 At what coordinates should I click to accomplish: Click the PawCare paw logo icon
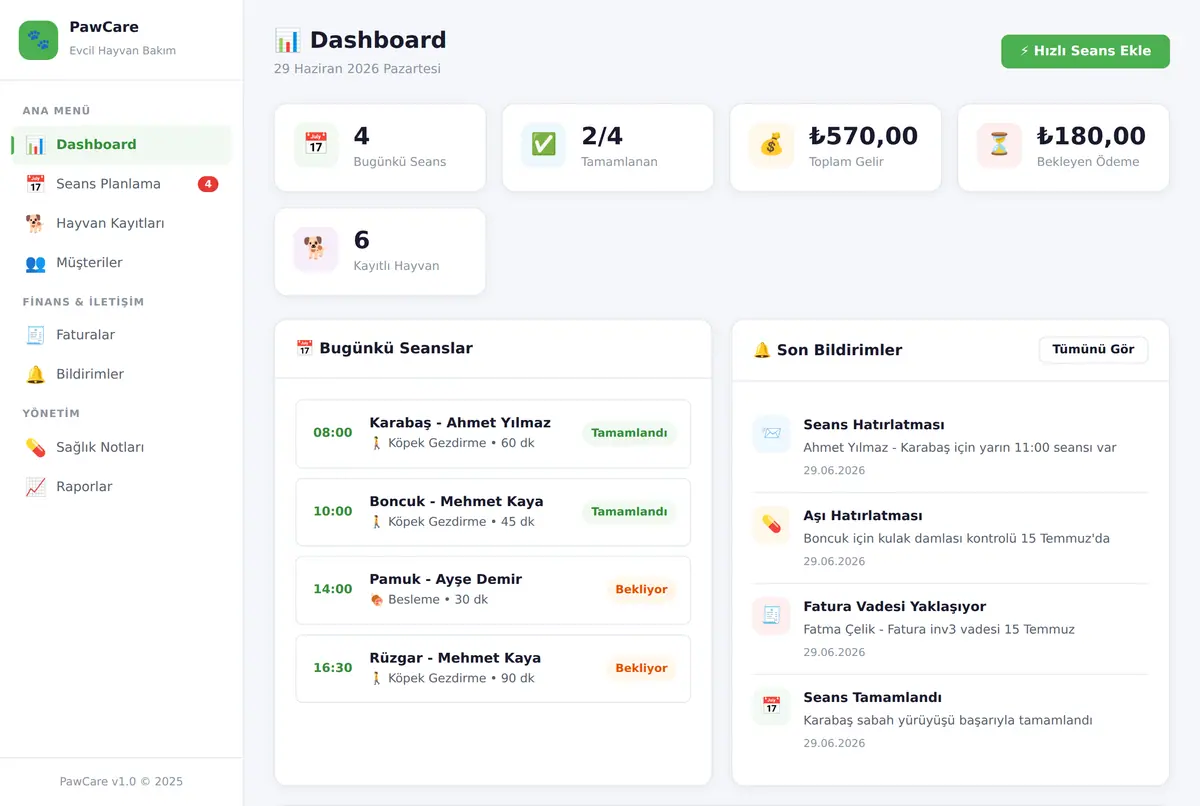coord(39,40)
